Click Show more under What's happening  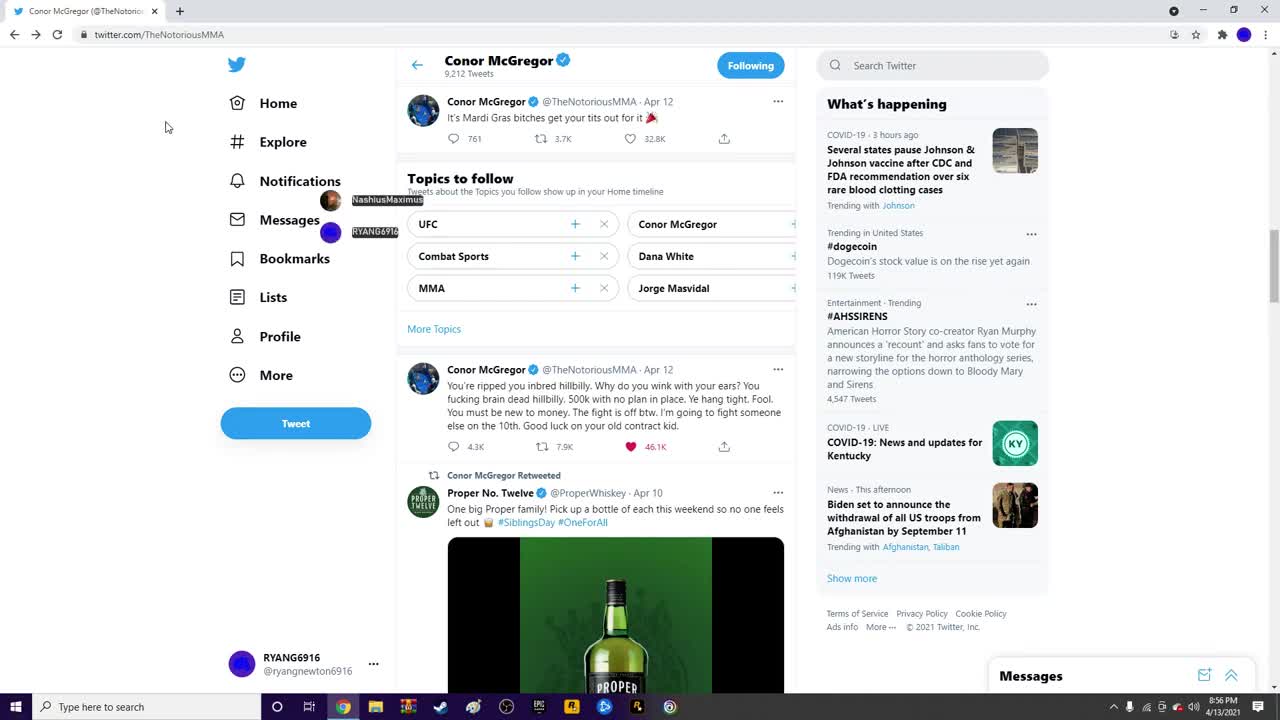tap(852, 578)
